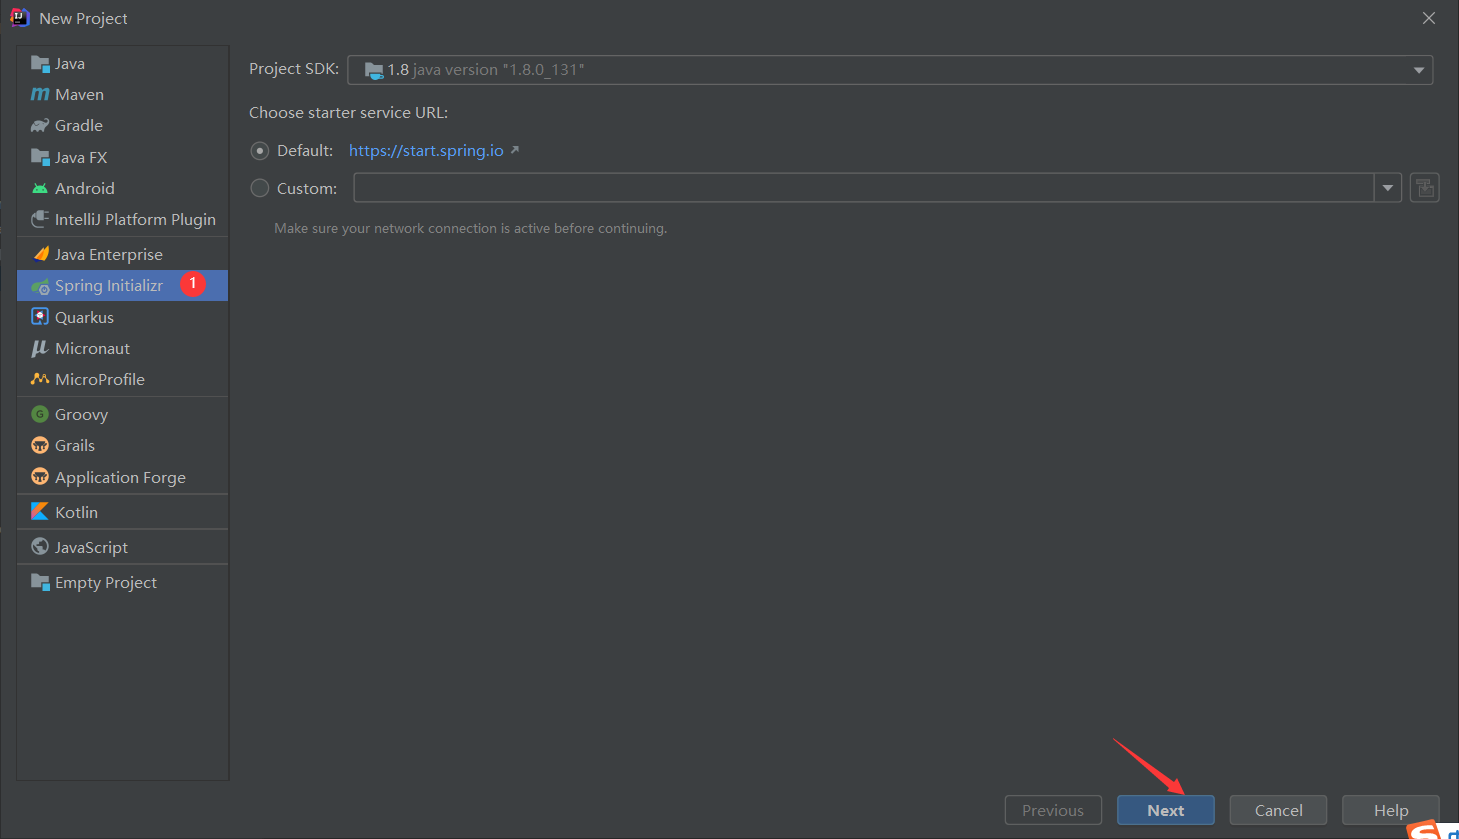Select Groovy label in list

(x=81, y=415)
